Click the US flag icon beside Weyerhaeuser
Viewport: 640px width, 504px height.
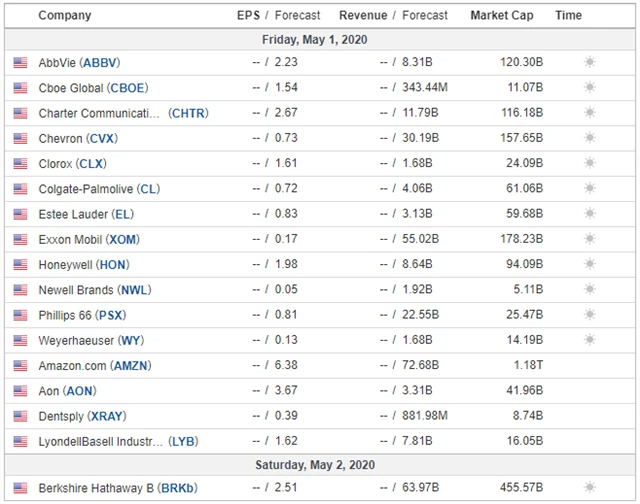(20, 340)
